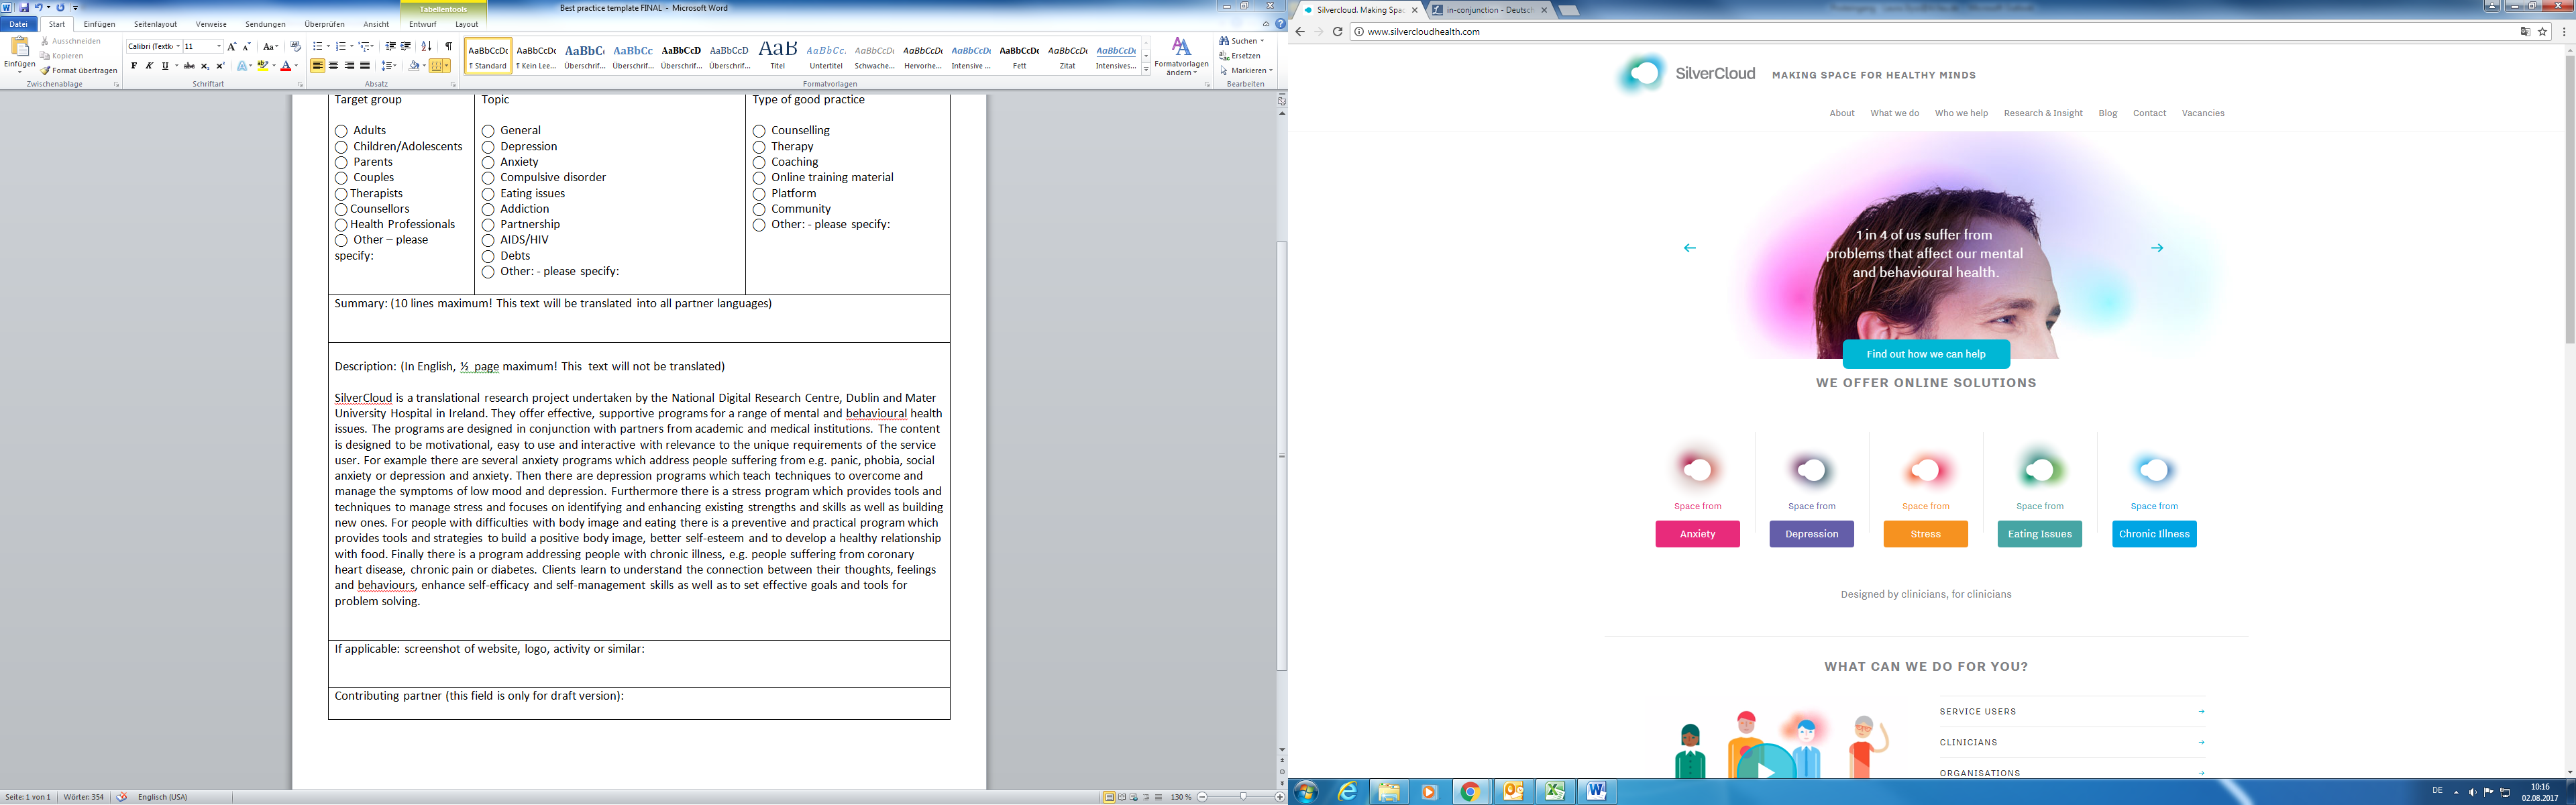
Task: Open the font name dropdown
Action: (178, 46)
